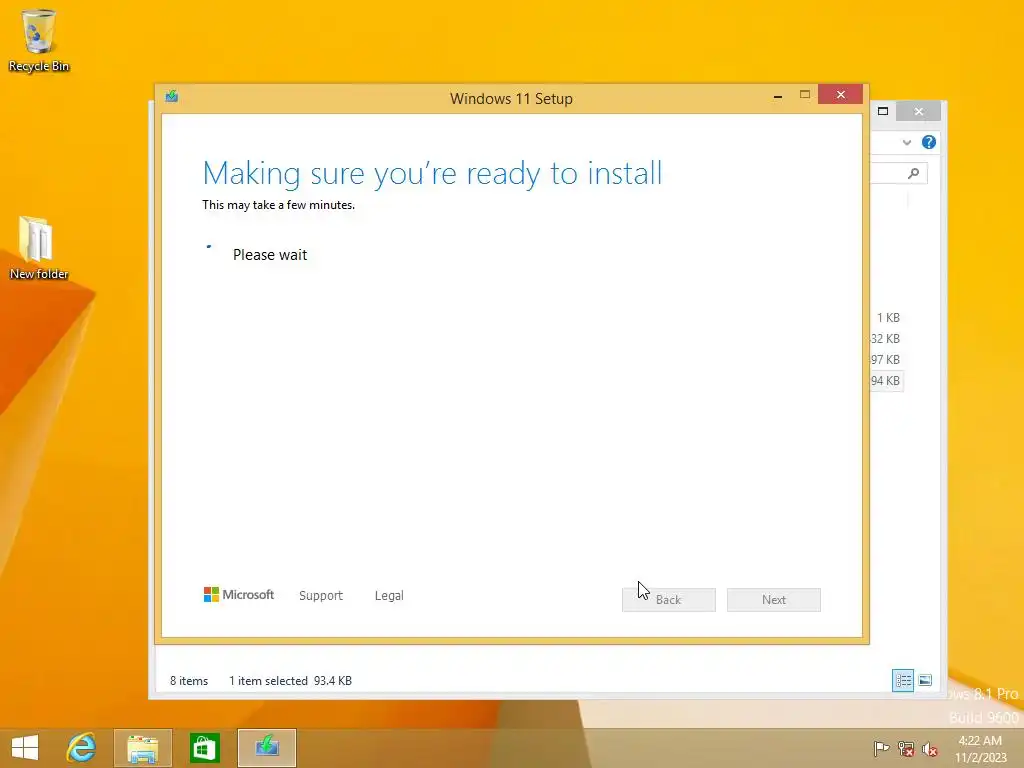Minimize the Windows 11 Setup window

[778, 96]
